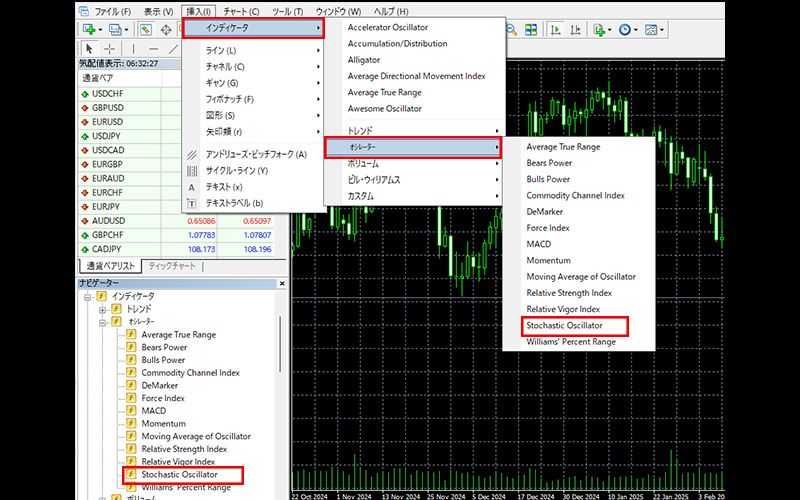Screen dimensions: 800x500
Task: Open the ツール (T) menu
Action: click(287, 11)
